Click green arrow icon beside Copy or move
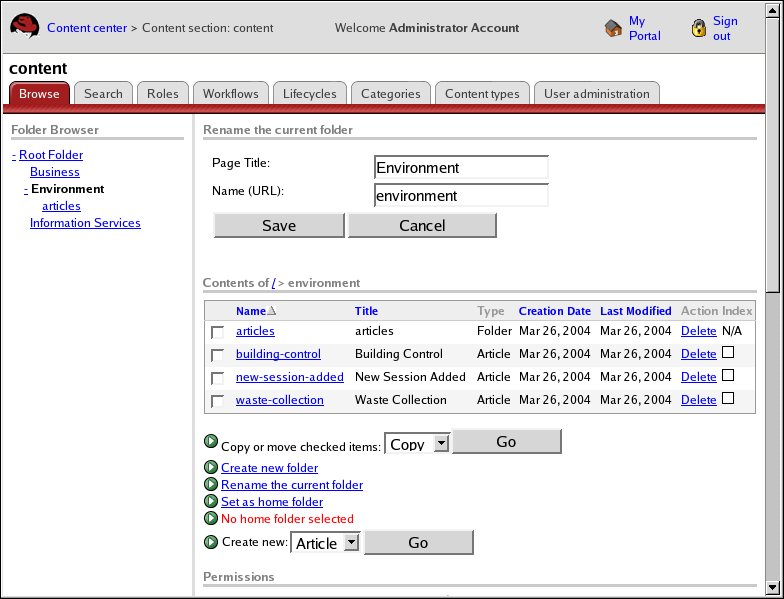784x599 pixels. 211,441
